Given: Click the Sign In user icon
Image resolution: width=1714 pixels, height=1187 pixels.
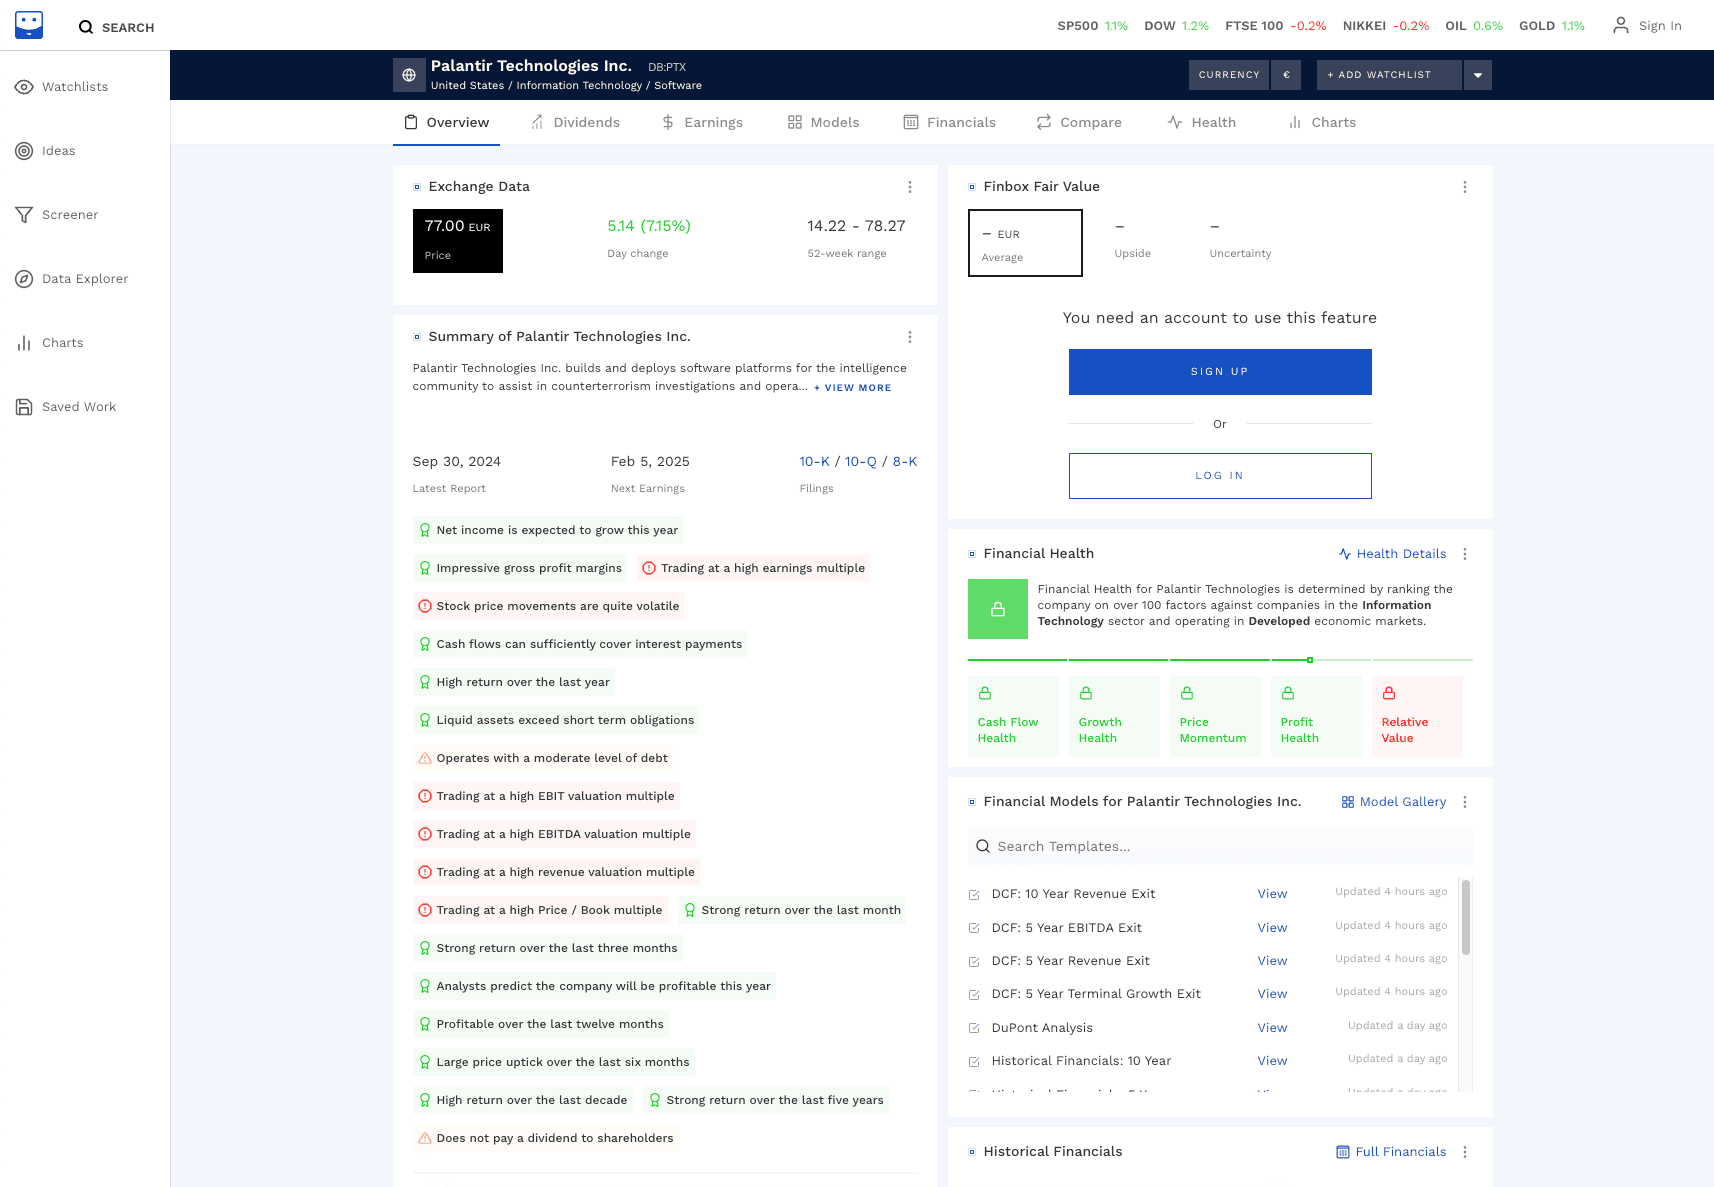Looking at the screenshot, I should pos(1620,25).
